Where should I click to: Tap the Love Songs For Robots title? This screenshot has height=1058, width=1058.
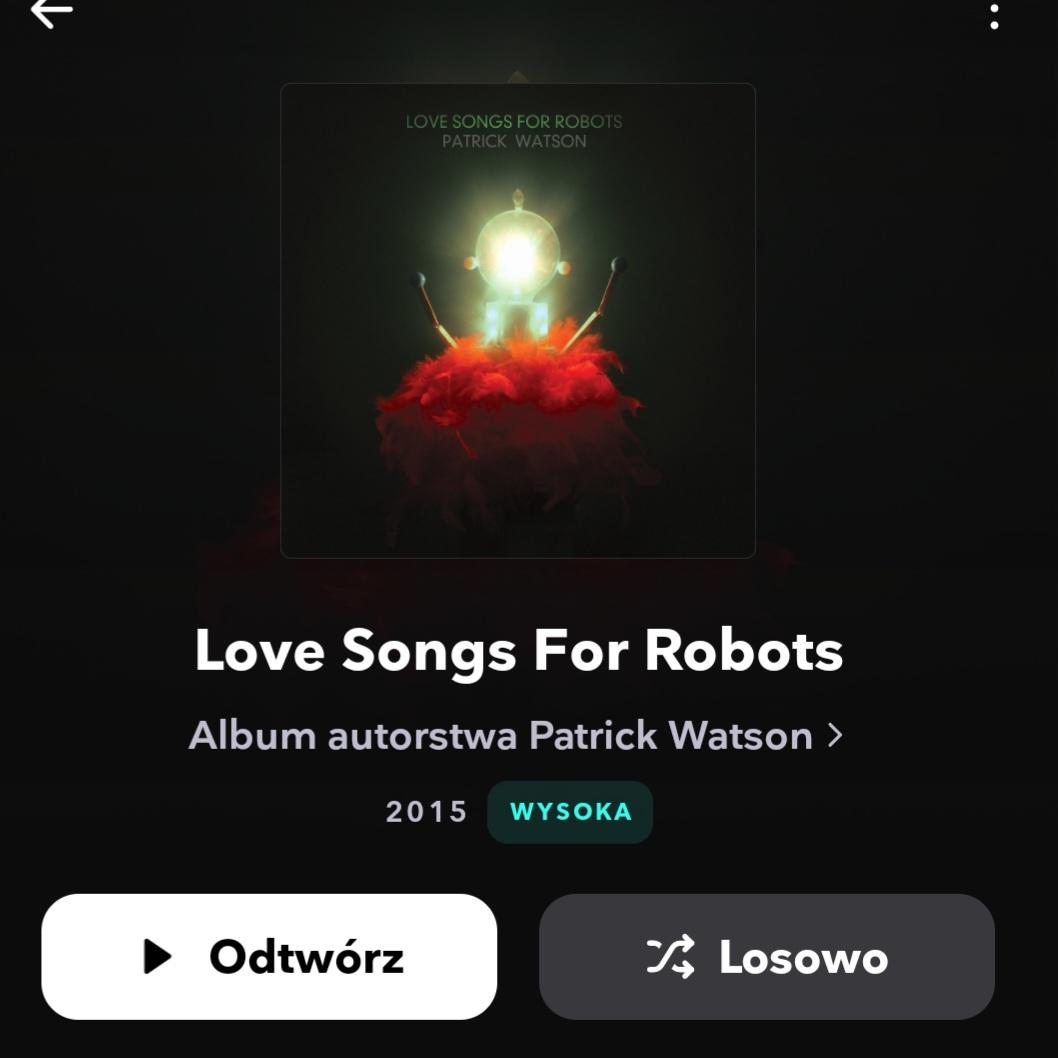tap(518, 650)
